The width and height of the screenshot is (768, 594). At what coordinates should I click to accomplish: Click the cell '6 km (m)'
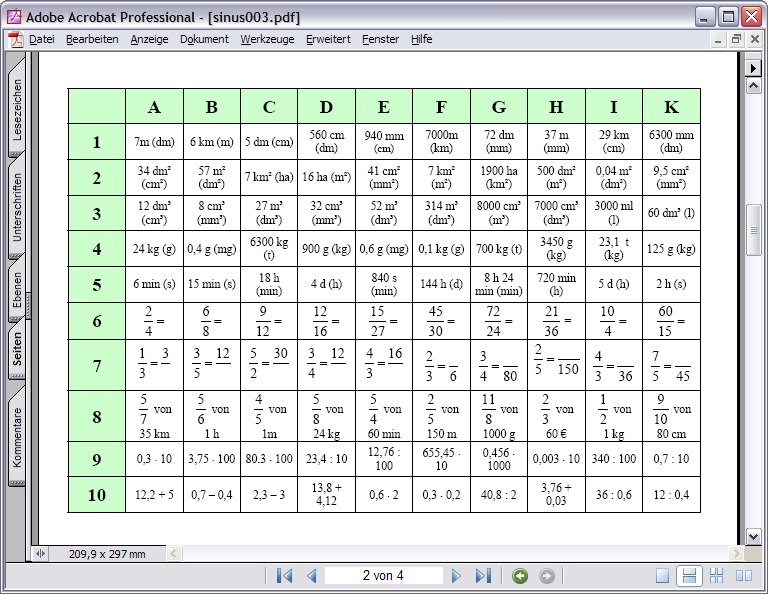click(x=212, y=142)
